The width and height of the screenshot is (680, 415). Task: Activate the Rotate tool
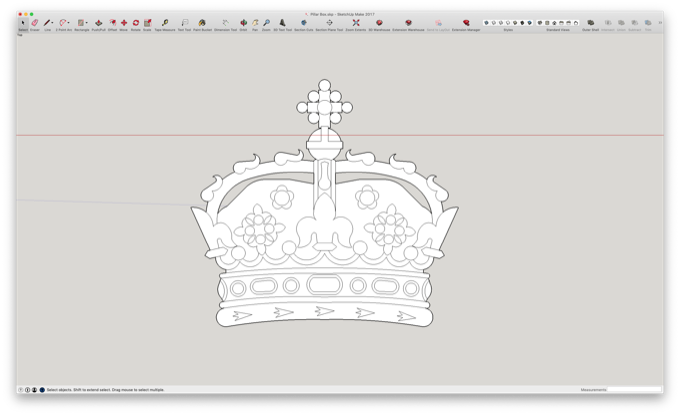[136, 23]
